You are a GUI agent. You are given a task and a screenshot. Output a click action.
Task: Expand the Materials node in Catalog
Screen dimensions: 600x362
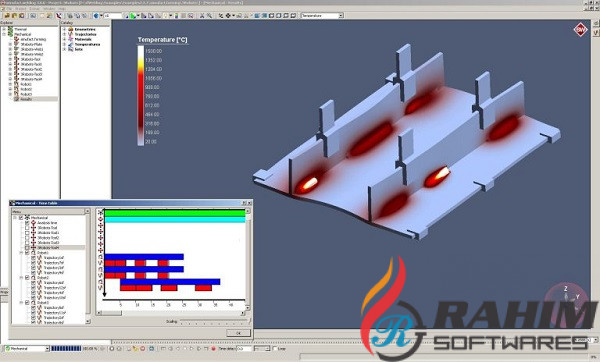click(x=64, y=39)
